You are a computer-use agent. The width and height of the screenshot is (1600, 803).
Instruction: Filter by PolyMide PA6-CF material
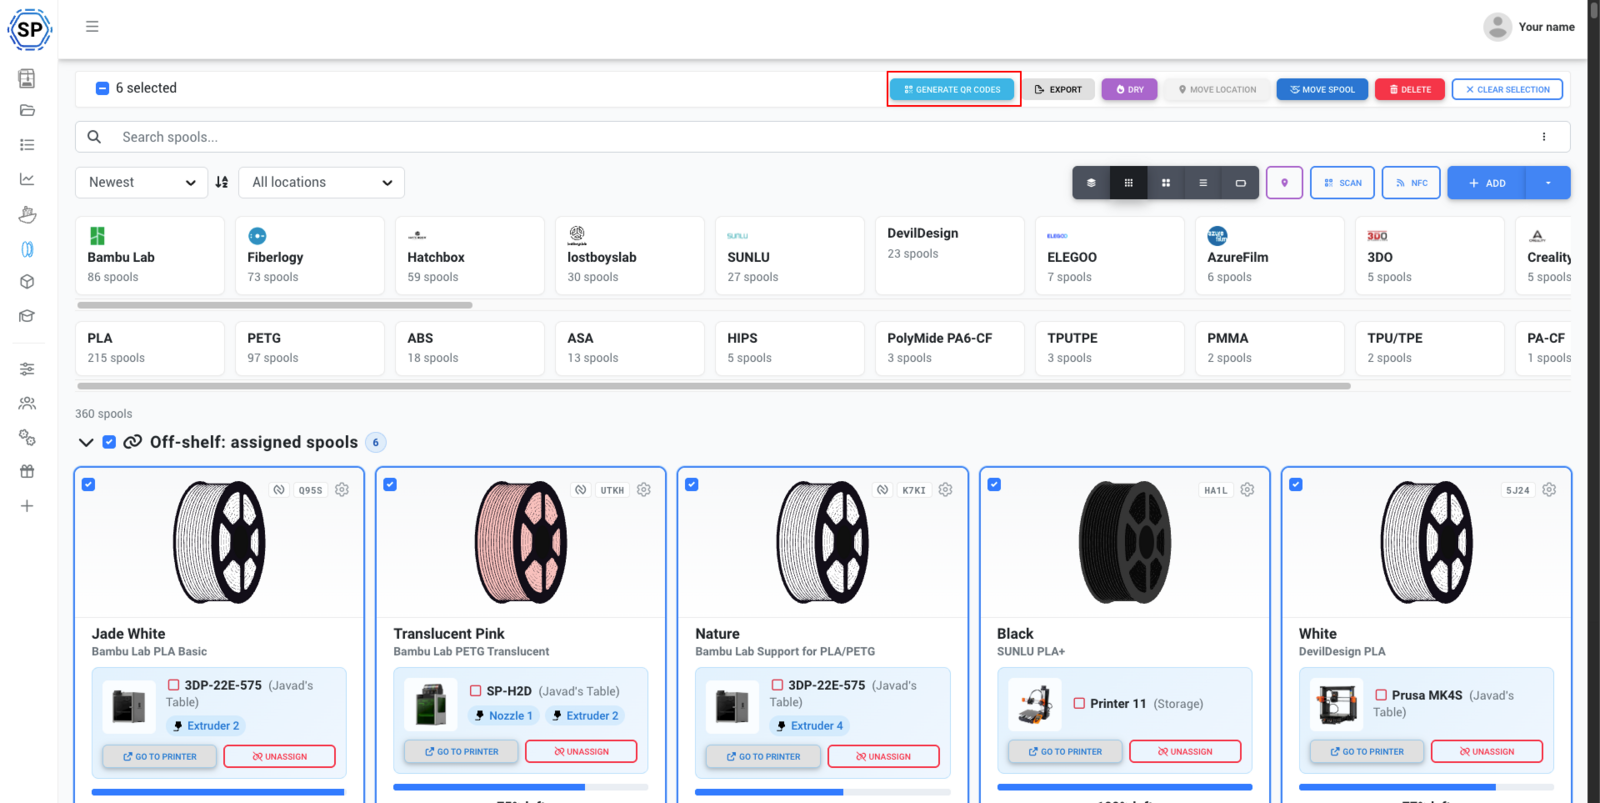(x=950, y=348)
